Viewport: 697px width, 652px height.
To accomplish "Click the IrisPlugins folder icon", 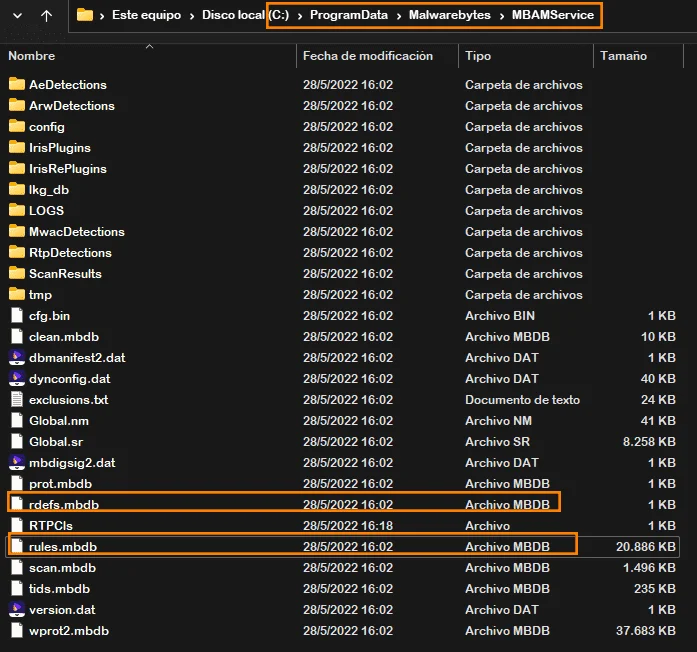I will click(x=17, y=147).
